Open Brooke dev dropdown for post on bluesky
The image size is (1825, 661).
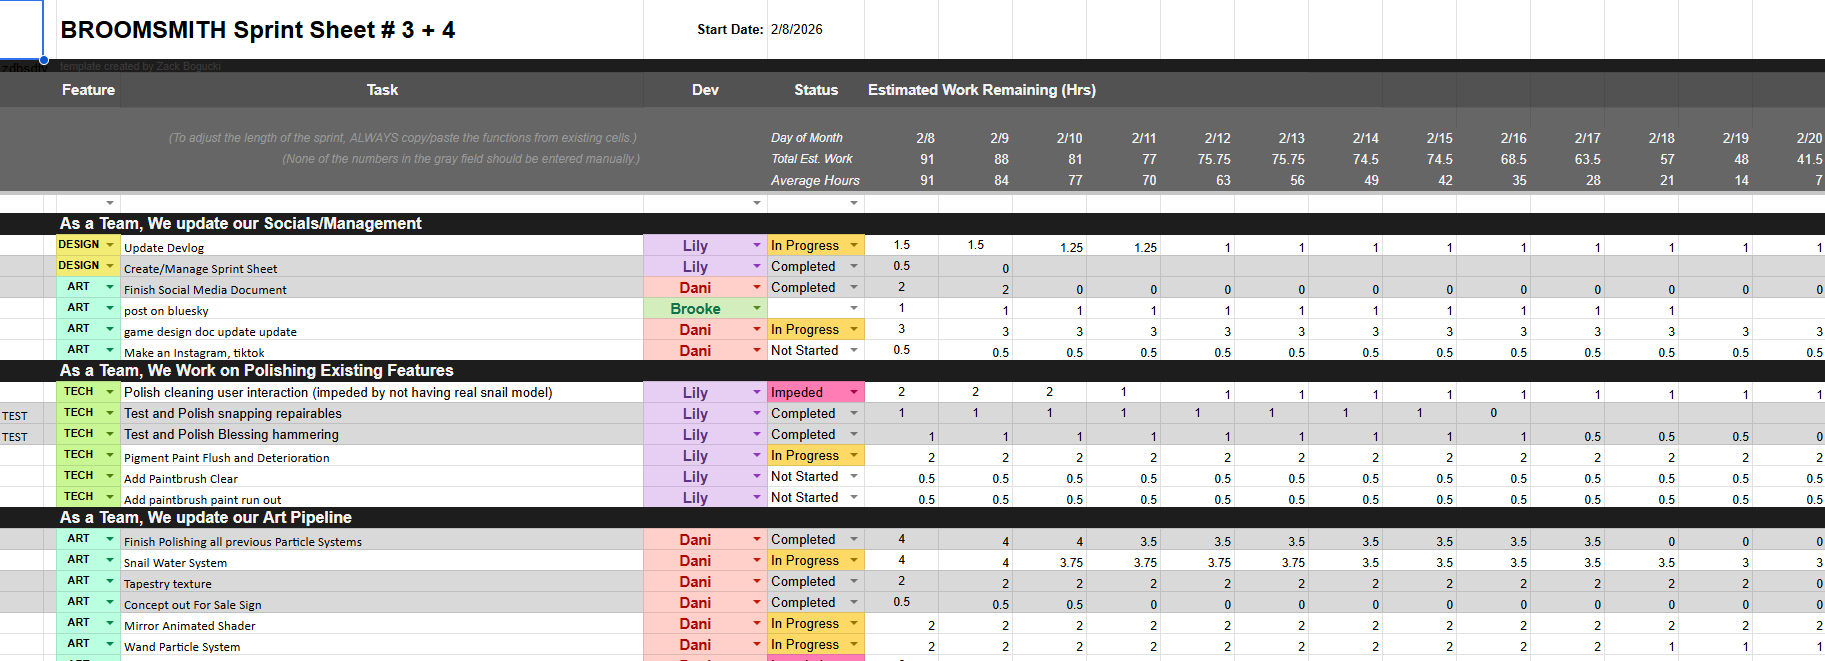click(x=757, y=308)
